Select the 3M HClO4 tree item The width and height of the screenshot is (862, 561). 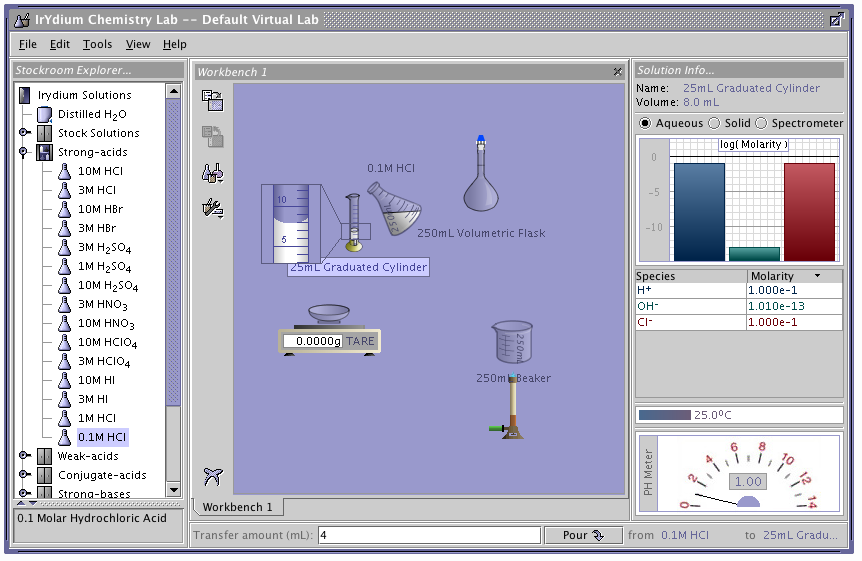[x=104, y=361]
